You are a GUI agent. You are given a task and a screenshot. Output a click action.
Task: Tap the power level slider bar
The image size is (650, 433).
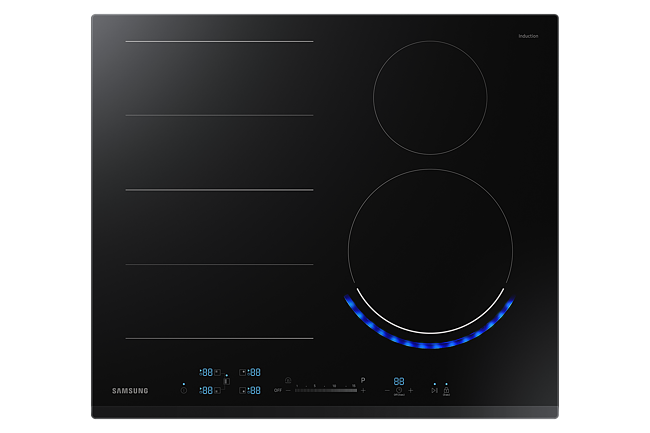pyautogui.click(x=325, y=390)
